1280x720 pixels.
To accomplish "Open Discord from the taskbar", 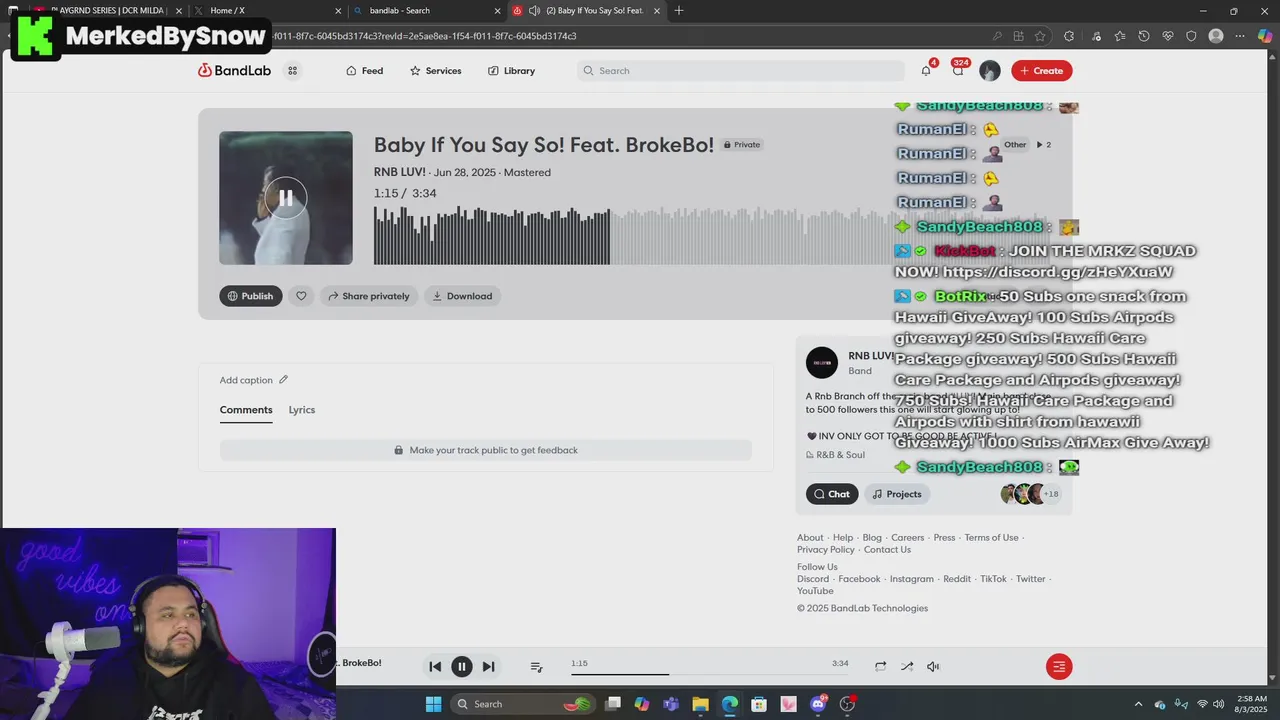I will [x=818, y=704].
